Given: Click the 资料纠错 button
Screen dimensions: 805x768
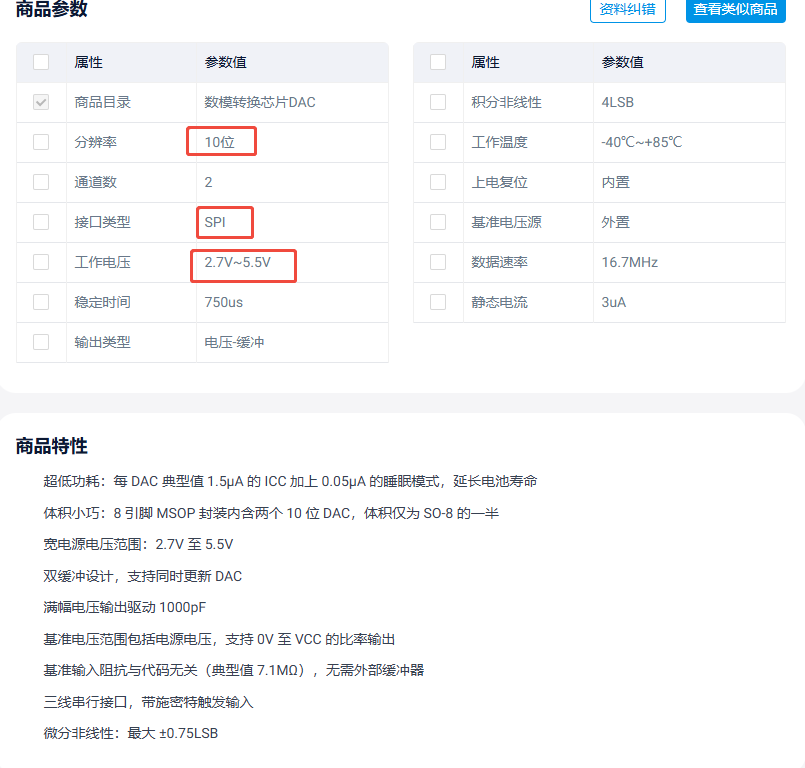Looking at the screenshot, I should click(x=626, y=11).
